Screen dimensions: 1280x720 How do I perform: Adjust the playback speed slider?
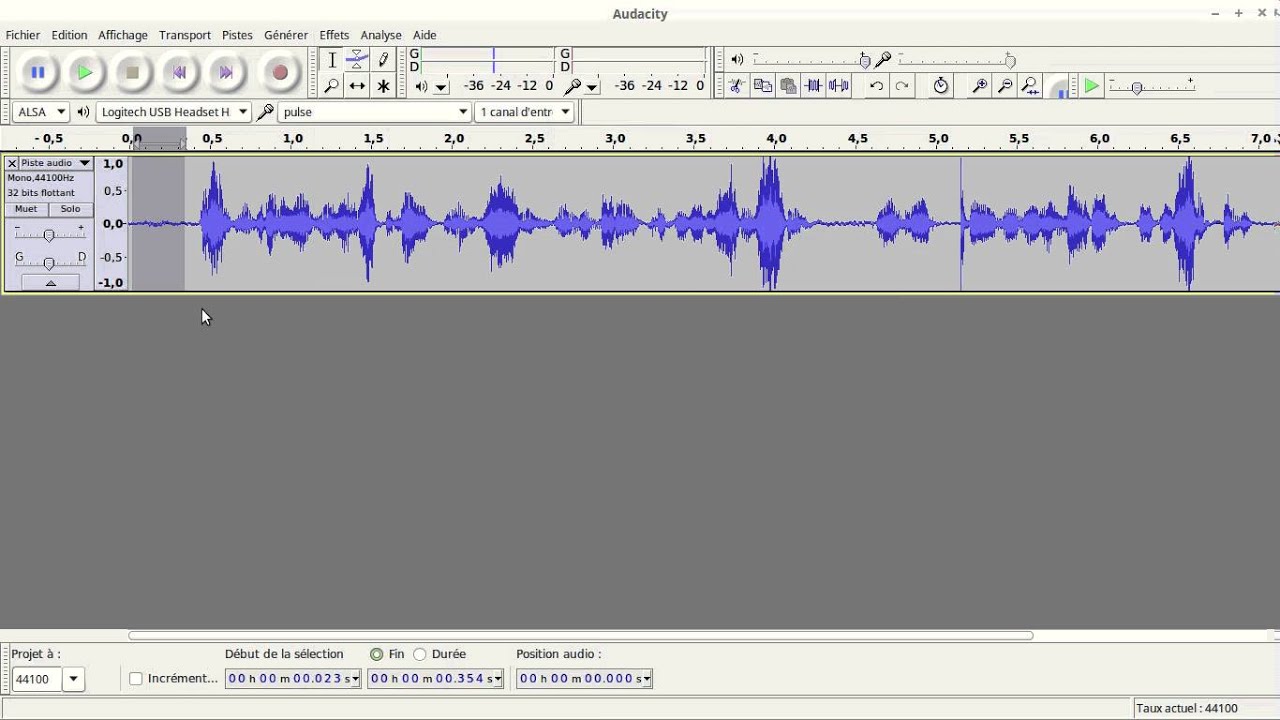(1150, 87)
